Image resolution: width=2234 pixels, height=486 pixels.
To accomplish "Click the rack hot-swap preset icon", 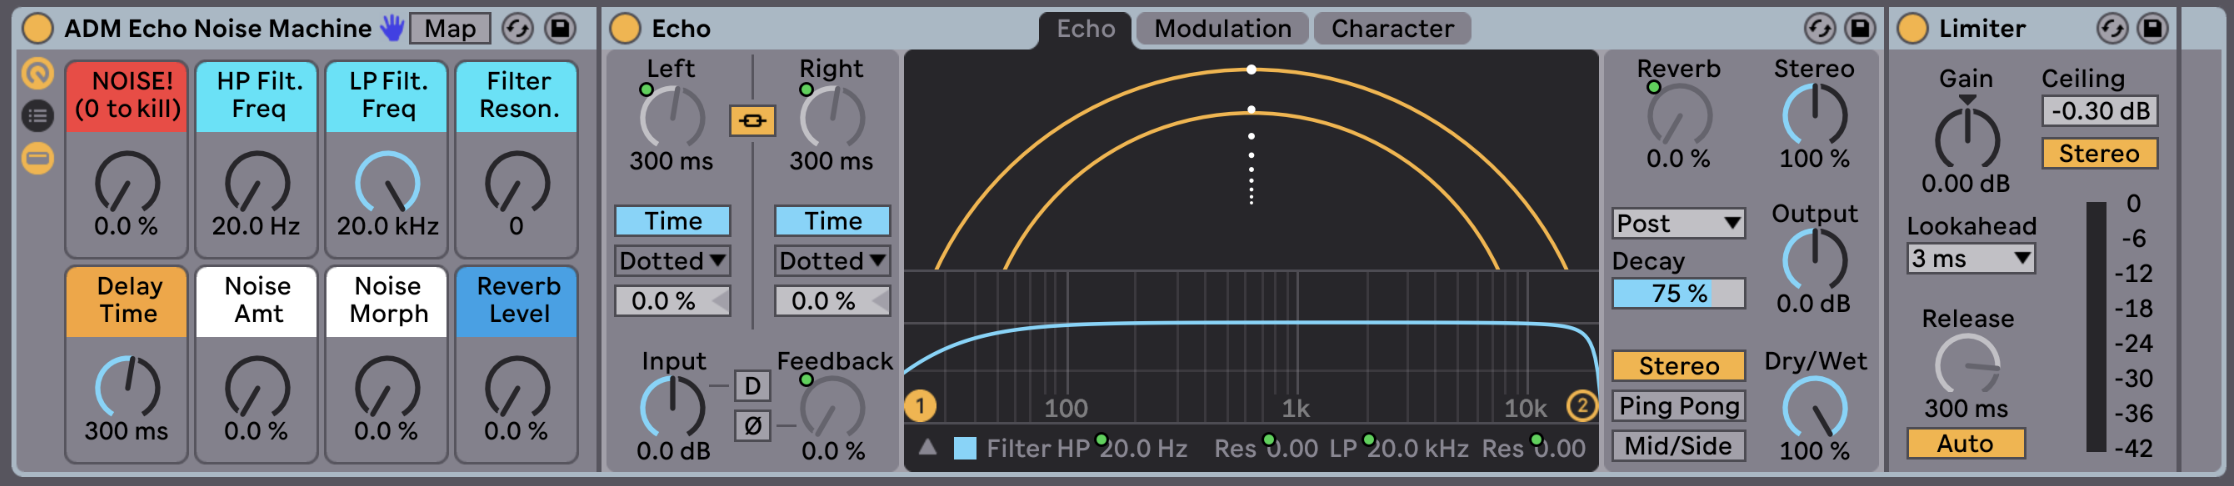I will (x=517, y=28).
